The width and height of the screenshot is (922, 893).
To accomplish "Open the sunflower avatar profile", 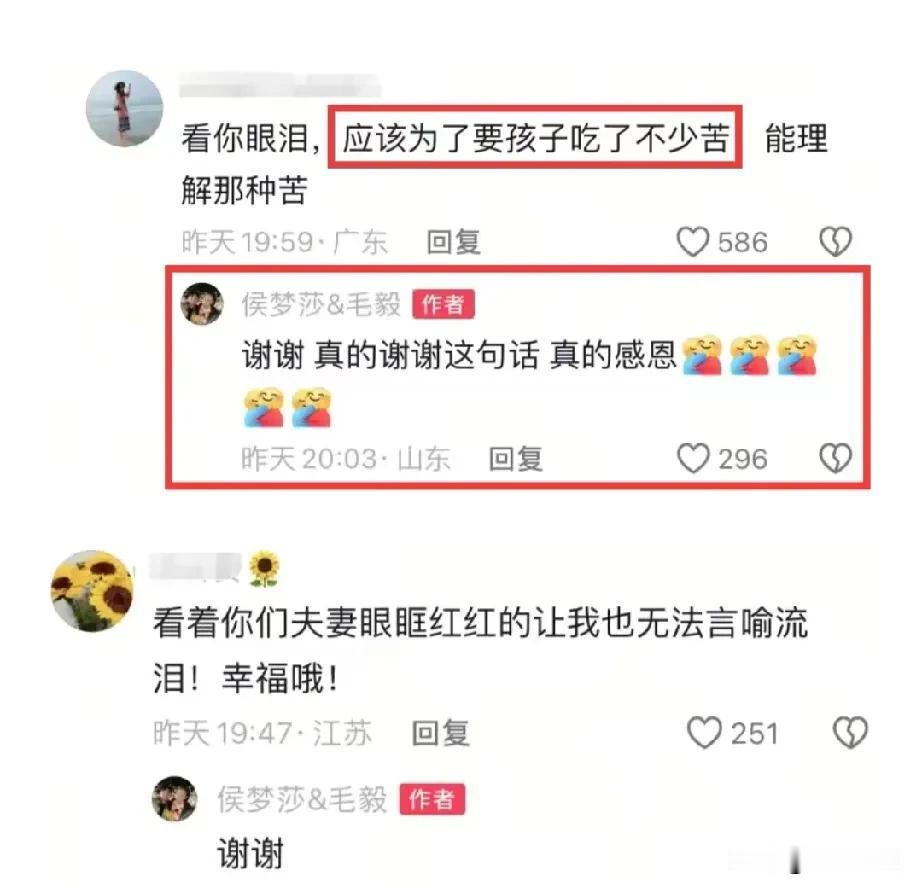I will coord(92,591).
